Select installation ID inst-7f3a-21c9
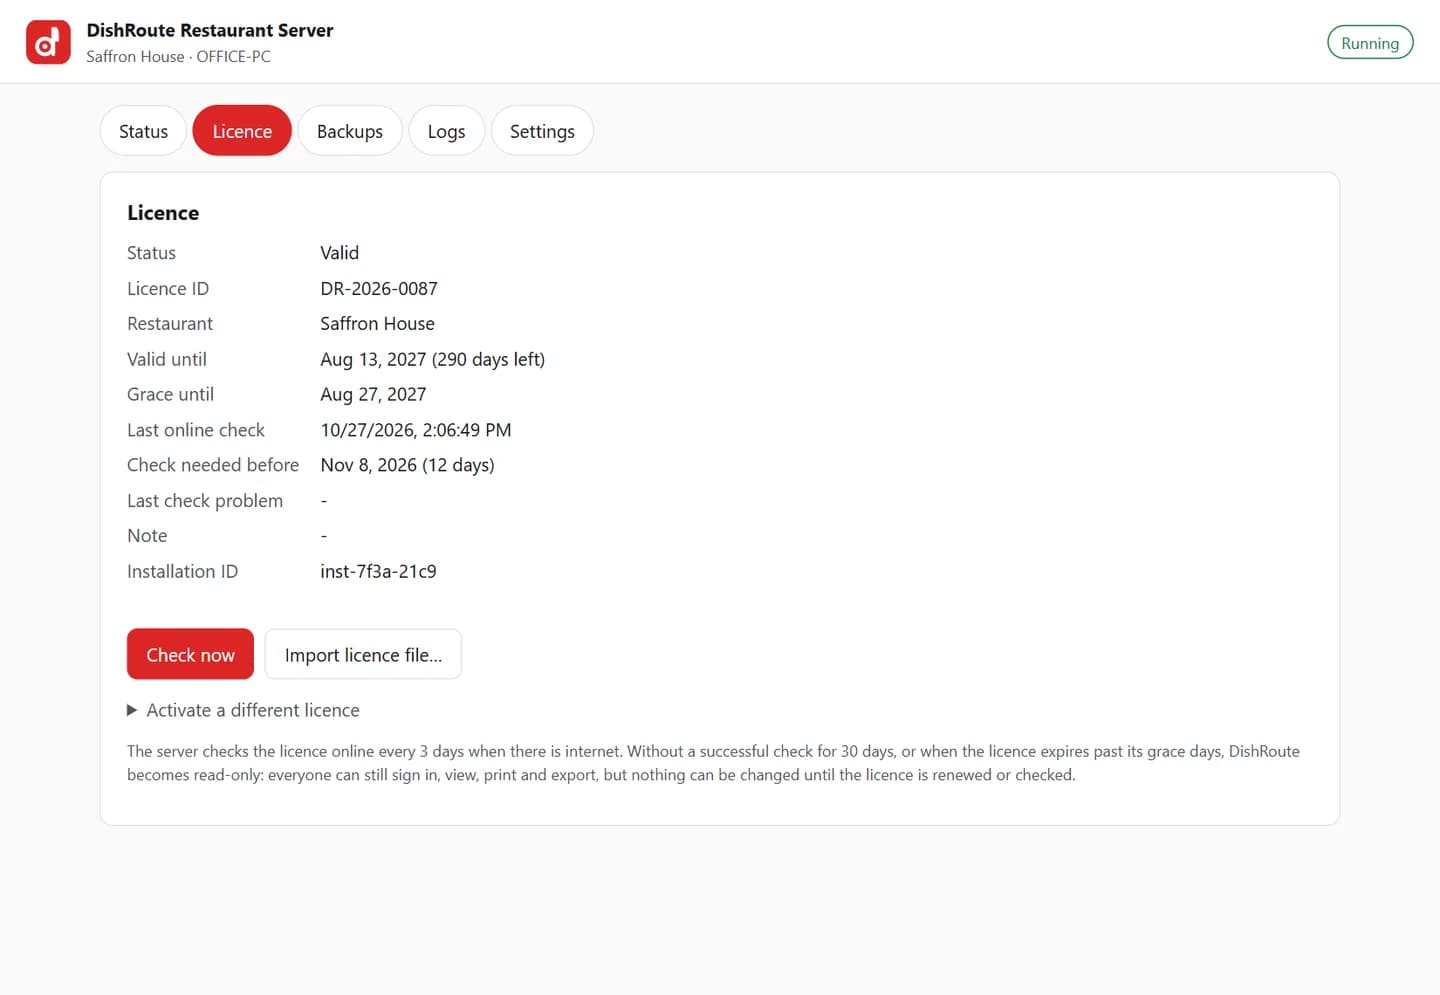1440x995 pixels. (378, 572)
